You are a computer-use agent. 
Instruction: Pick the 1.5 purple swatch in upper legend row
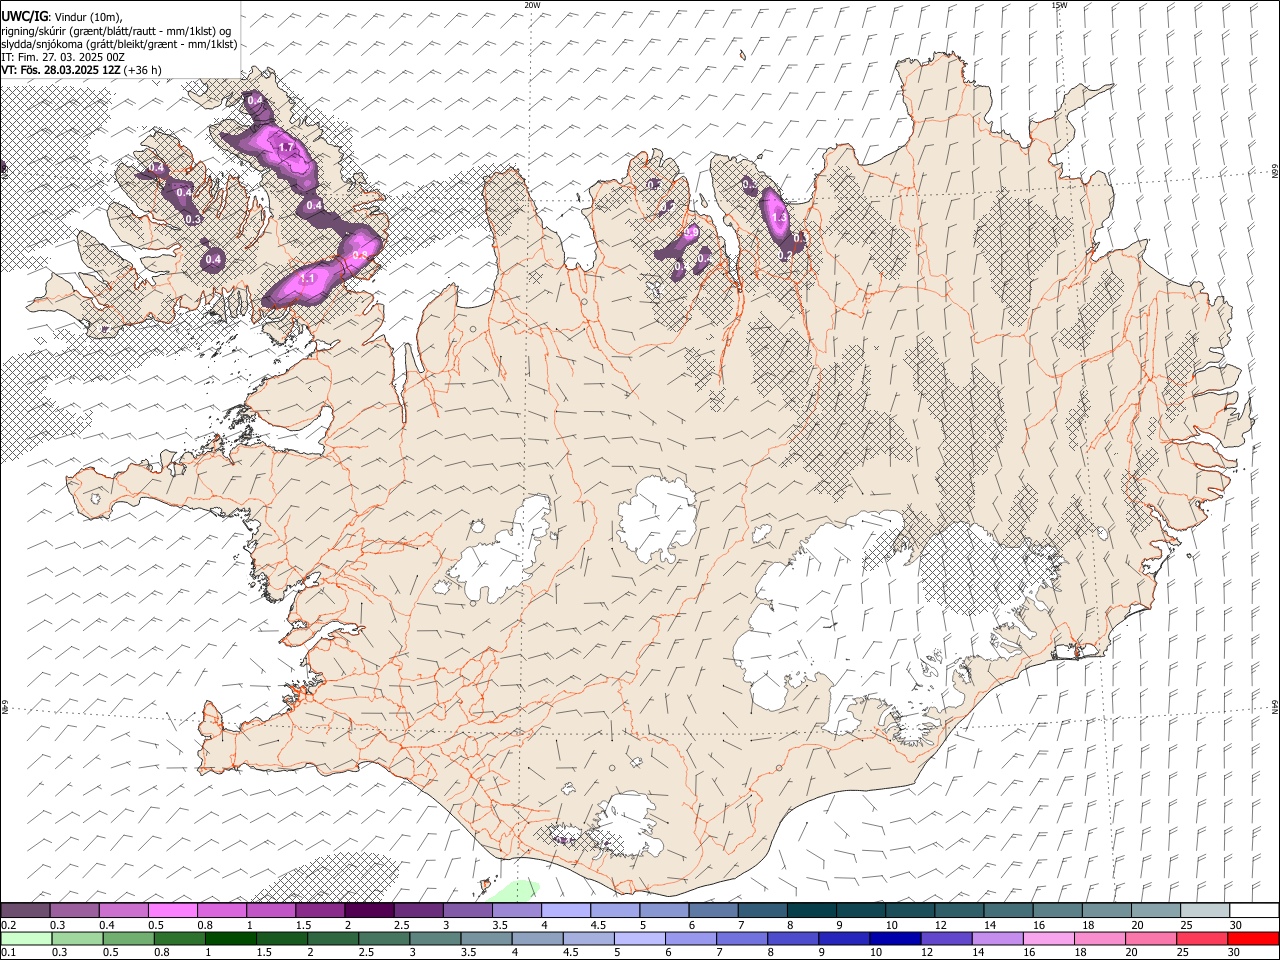click(x=320, y=910)
